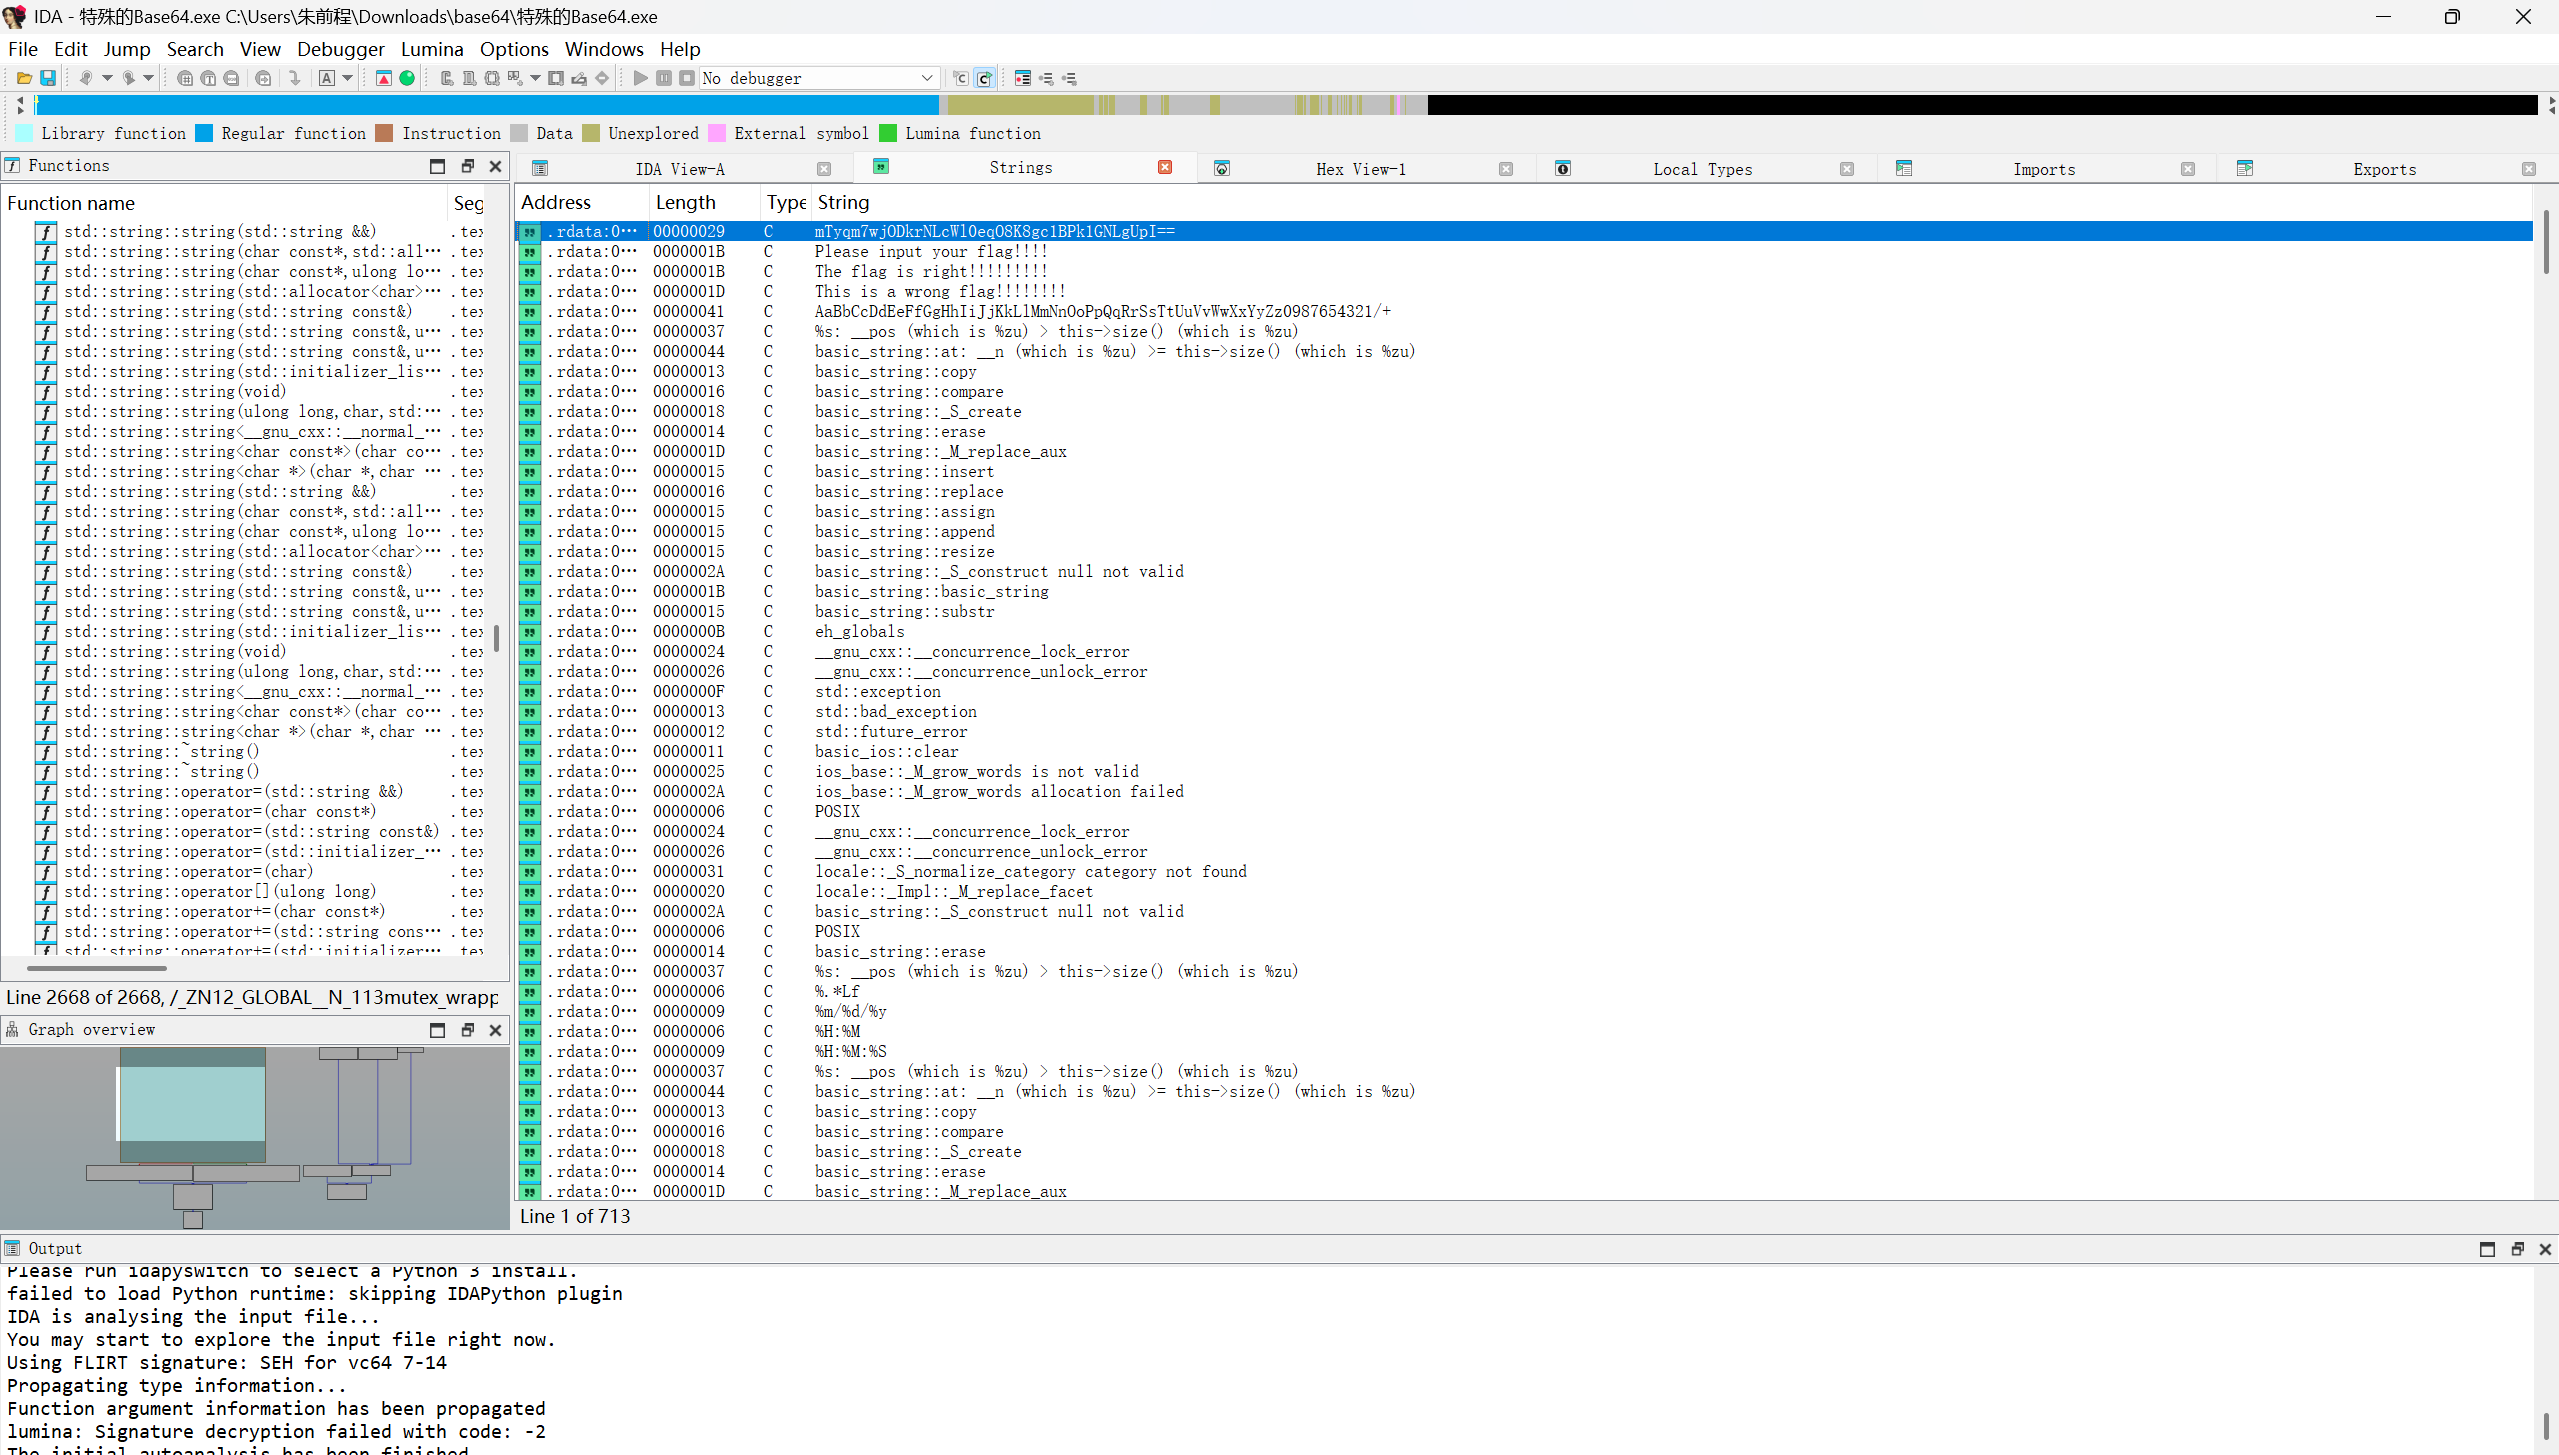This screenshot has width=2559, height=1455.
Task: Switch to the Imports tab
Action: [x=2043, y=169]
